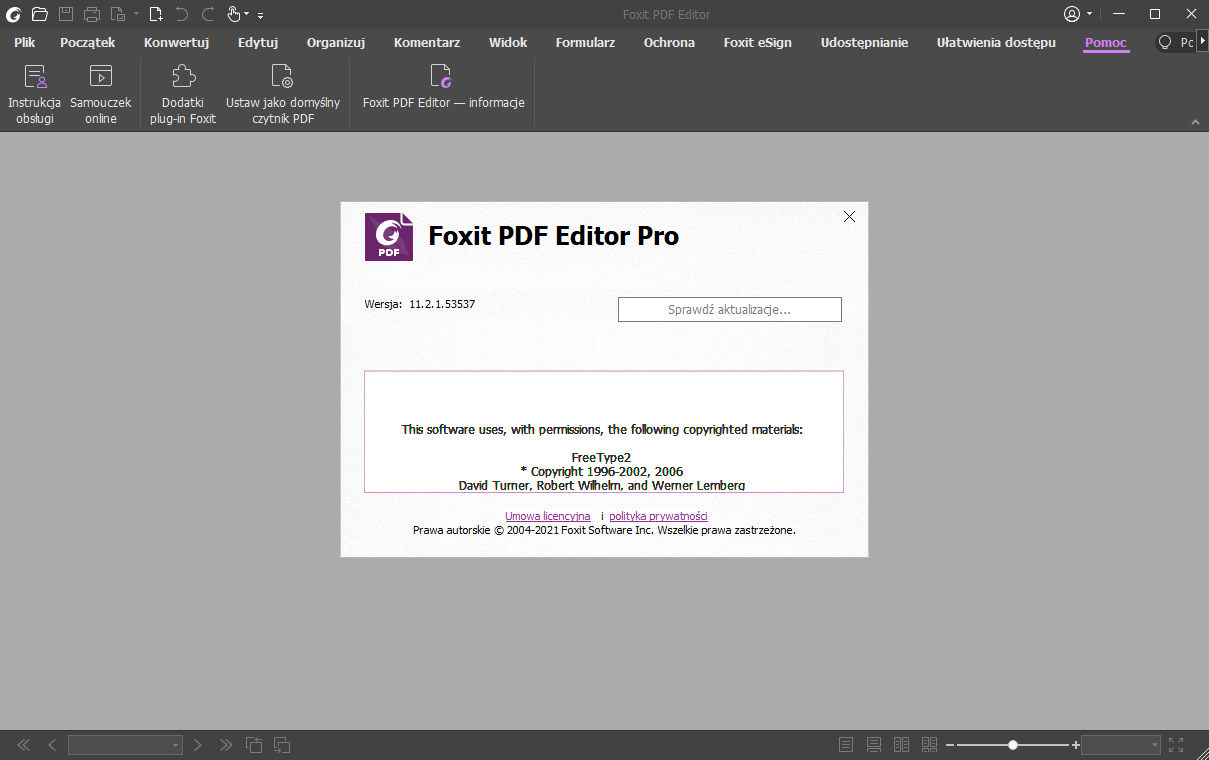Go to first page double-arrow icon
Screen dimensions: 1209x760
(24, 745)
